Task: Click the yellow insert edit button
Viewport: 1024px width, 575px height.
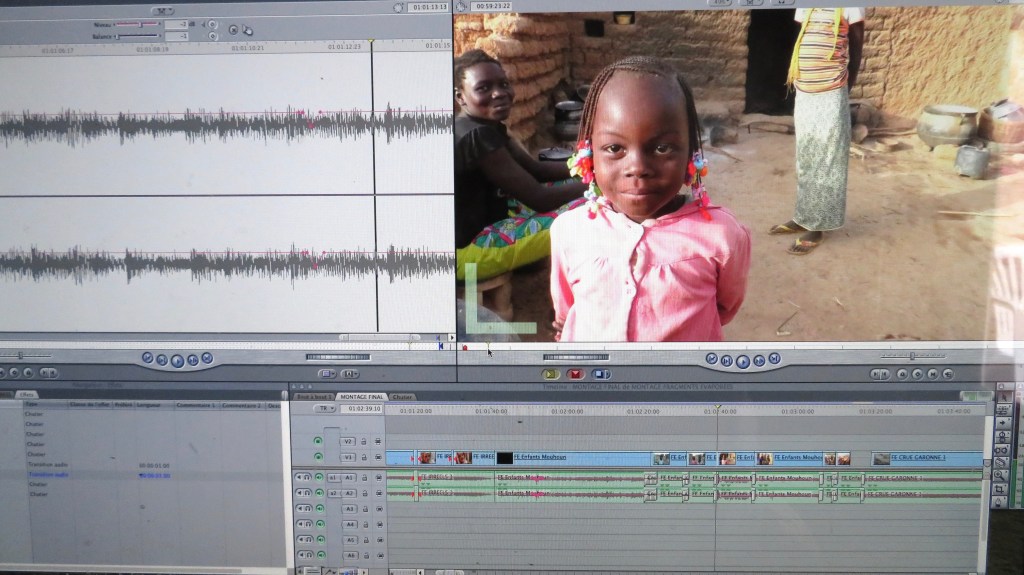Action: click(550, 374)
